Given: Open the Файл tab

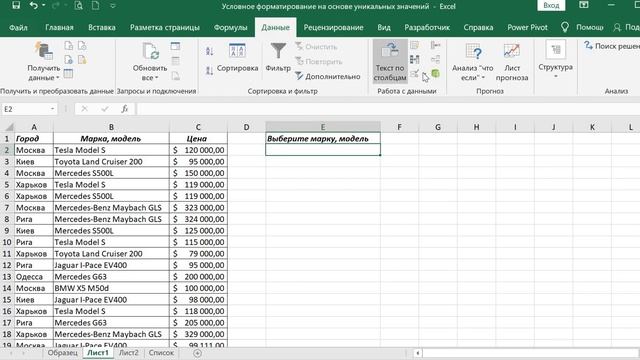Looking at the screenshot, I should click(x=18, y=27).
